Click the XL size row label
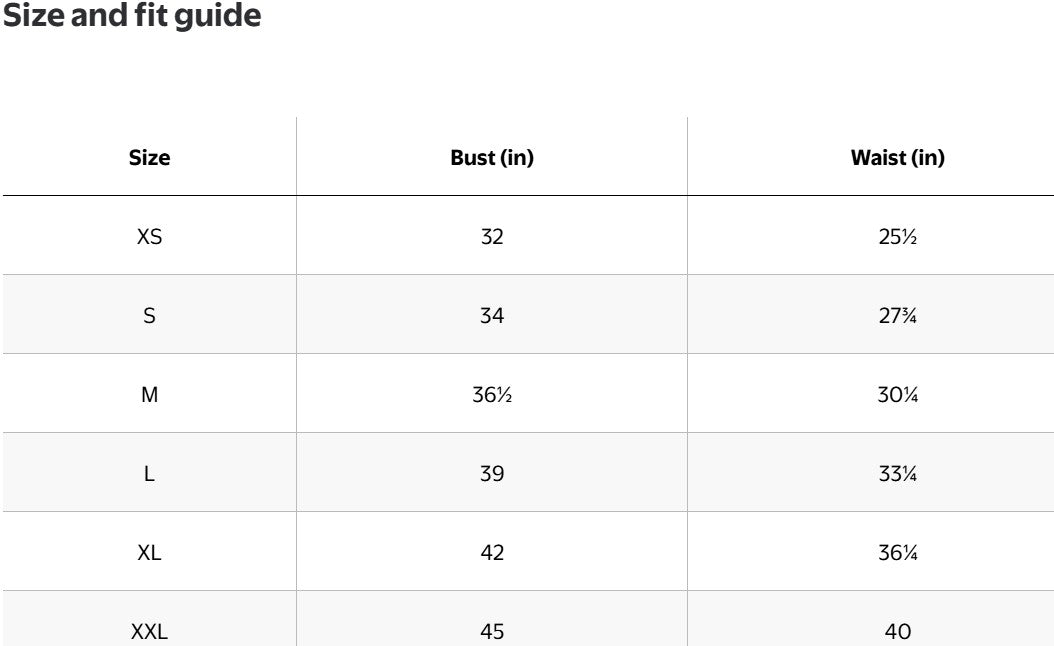Screen dimensions: 1054x646 [x=149, y=553]
